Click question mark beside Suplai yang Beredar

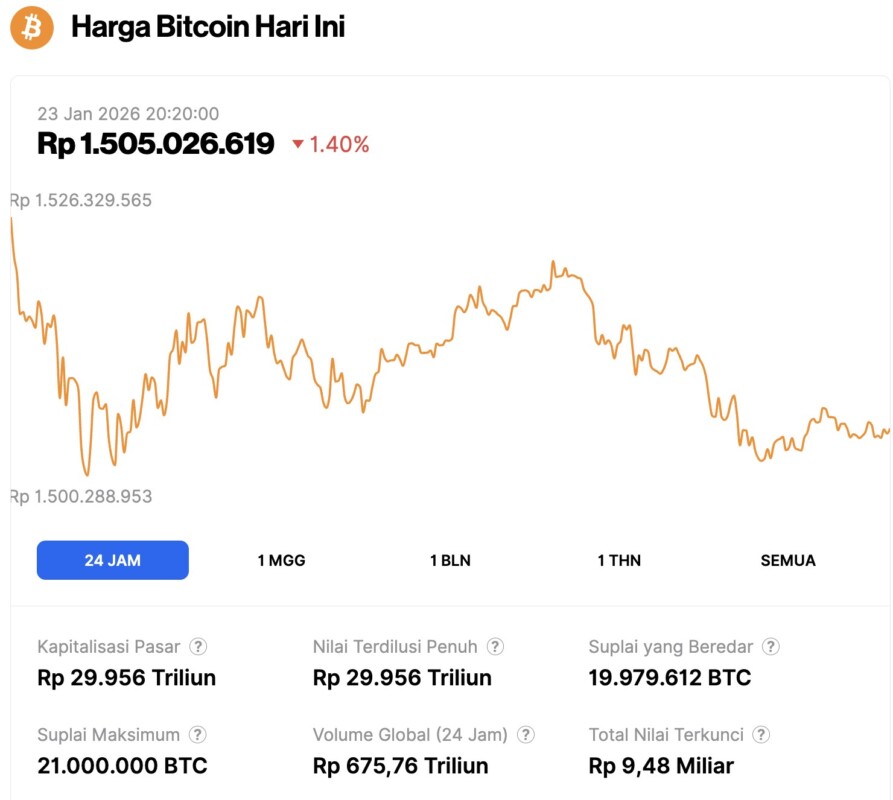771,647
